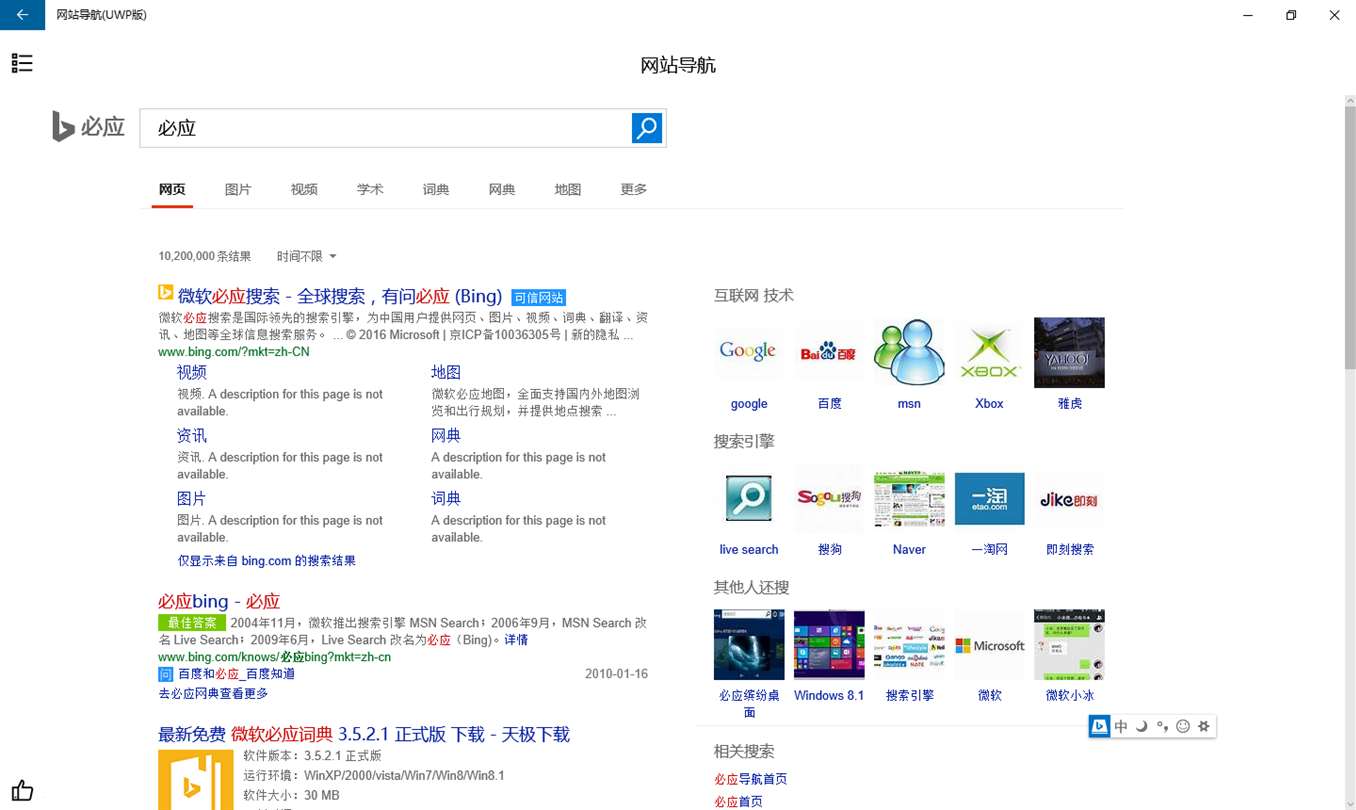
Task: Expand the 时间不限 time filter dropdown
Action: 306,257
